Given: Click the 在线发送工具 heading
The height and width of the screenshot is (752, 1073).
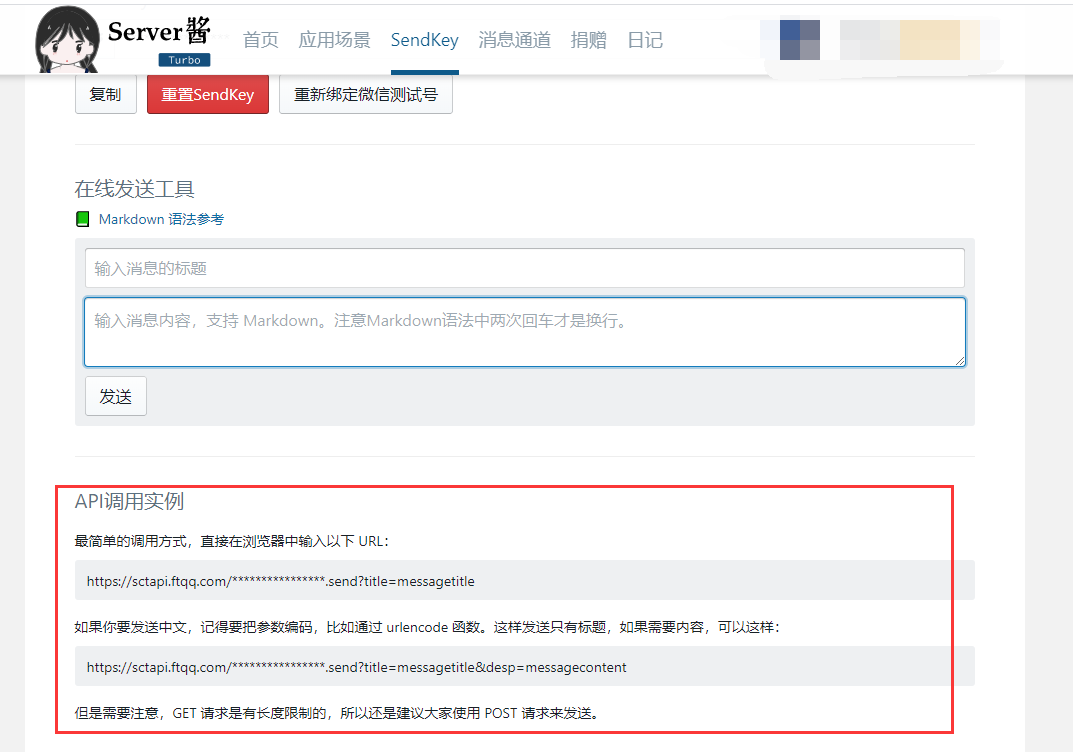Looking at the screenshot, I should coord(134,189).
